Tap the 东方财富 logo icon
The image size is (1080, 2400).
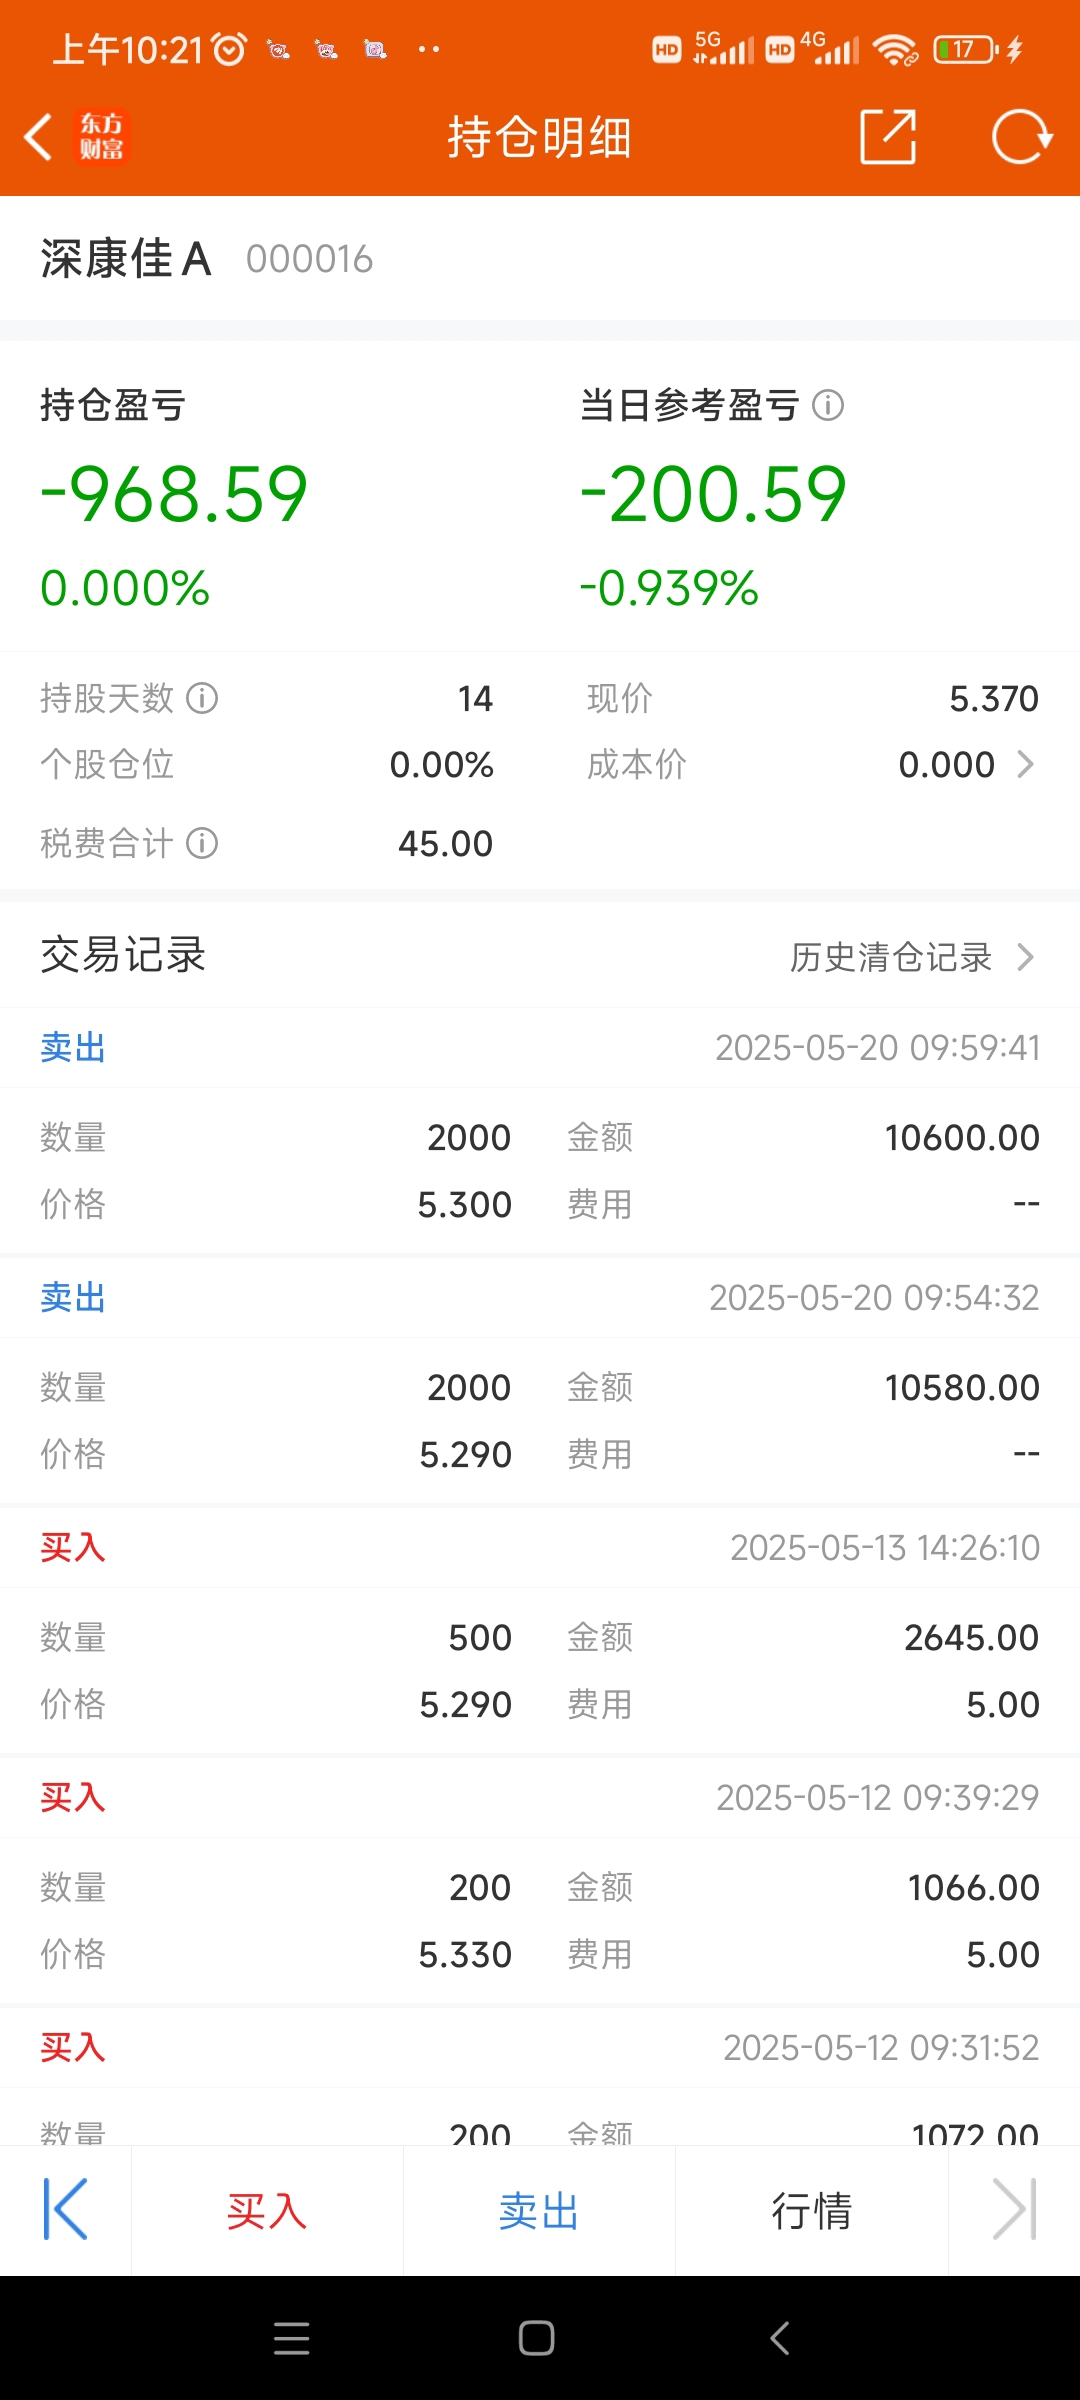click(102, 137)
